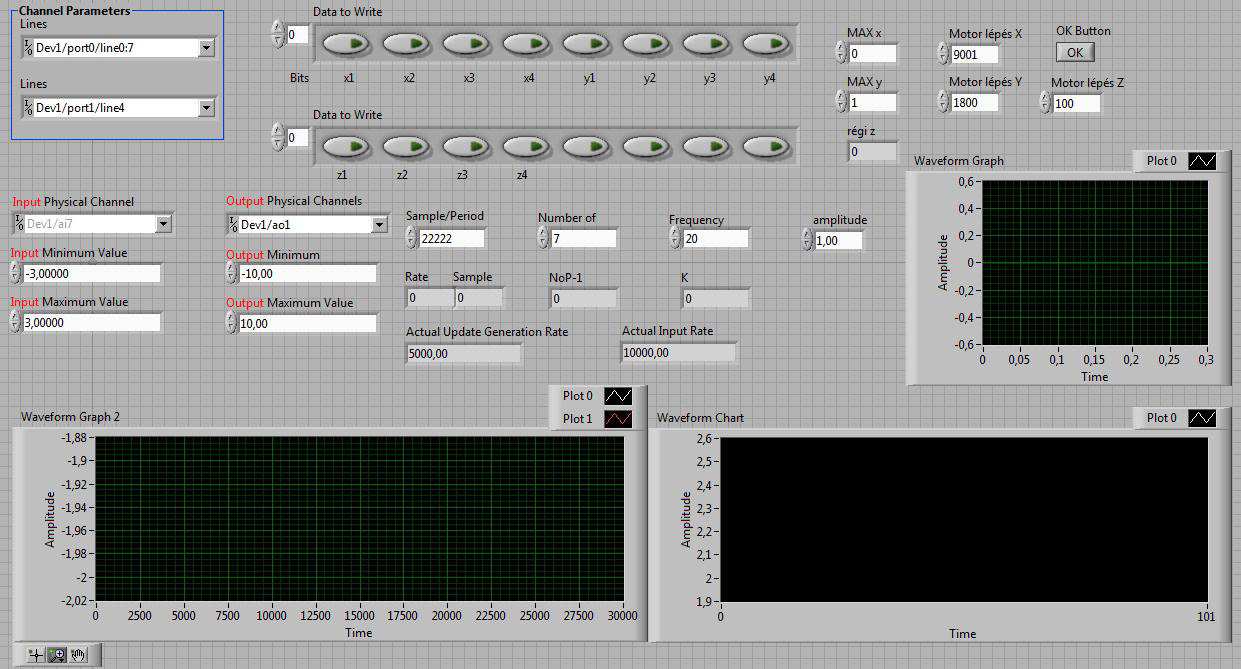Toggle the x3 bit switch
This screenshot has height=669, width=1241.
(x=468, y=44)
